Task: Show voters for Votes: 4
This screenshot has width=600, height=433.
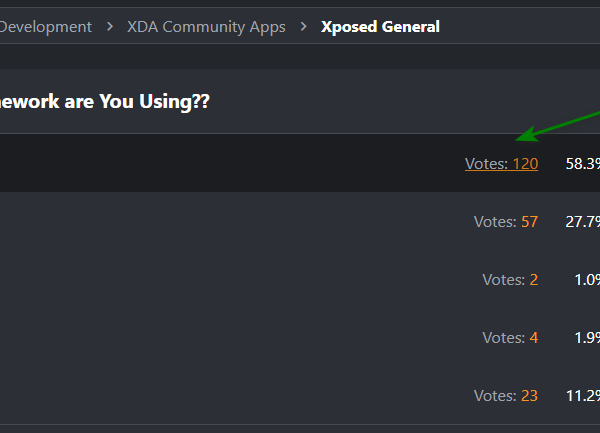Action: [x=509, y=337]
